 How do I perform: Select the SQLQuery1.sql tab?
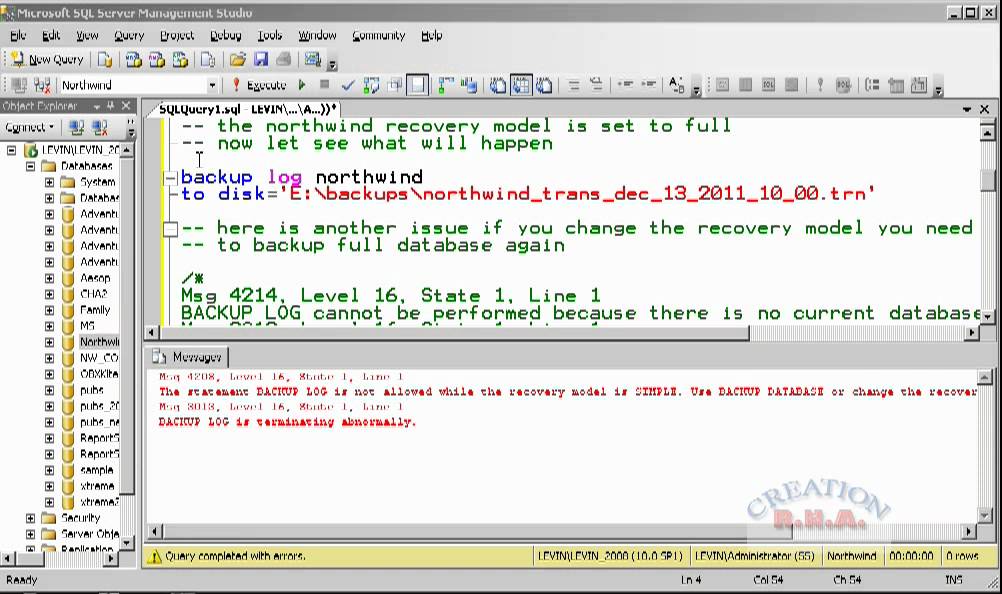(247, 109)
